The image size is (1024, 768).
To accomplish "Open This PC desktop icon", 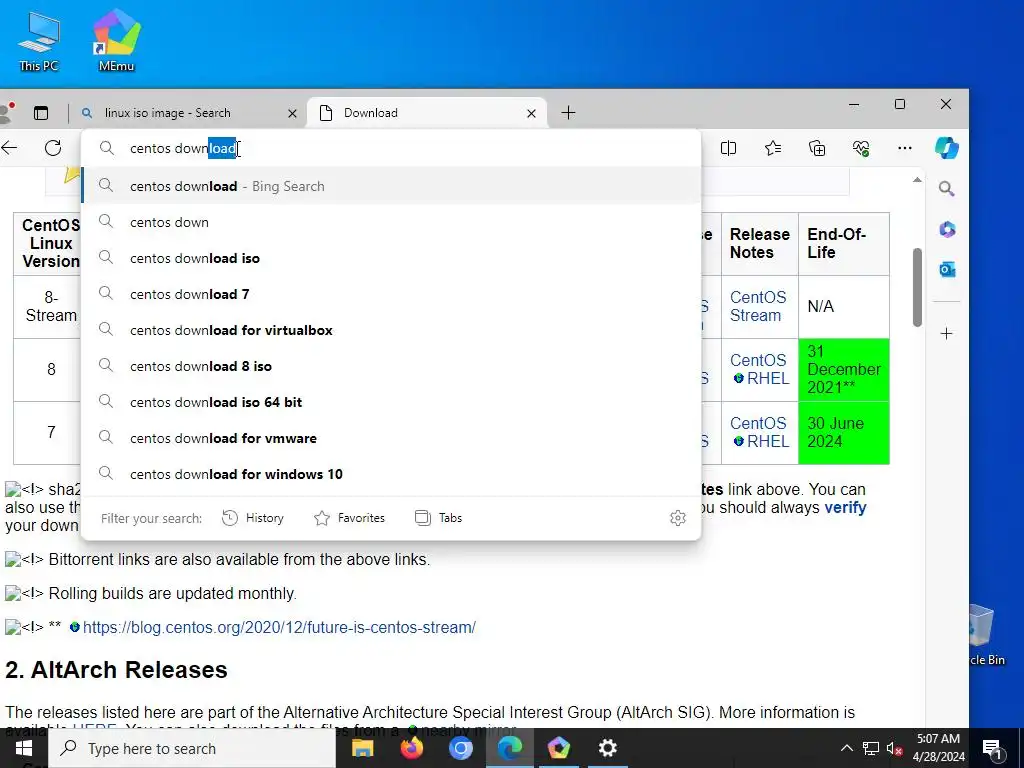I will click(x=39, y=42).
